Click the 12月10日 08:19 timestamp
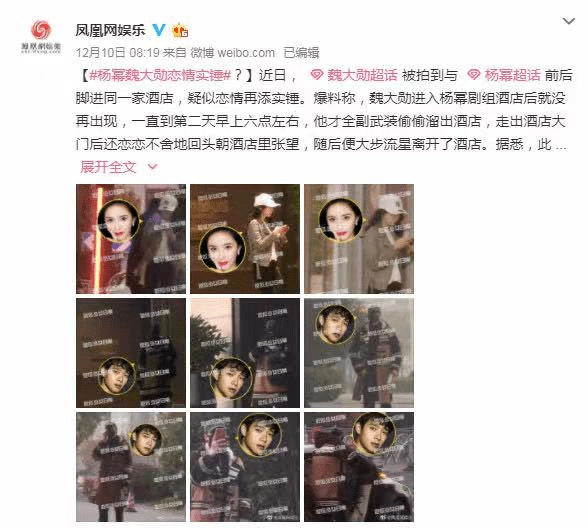This screenshot has height=528, width=588. click(118, 53)
